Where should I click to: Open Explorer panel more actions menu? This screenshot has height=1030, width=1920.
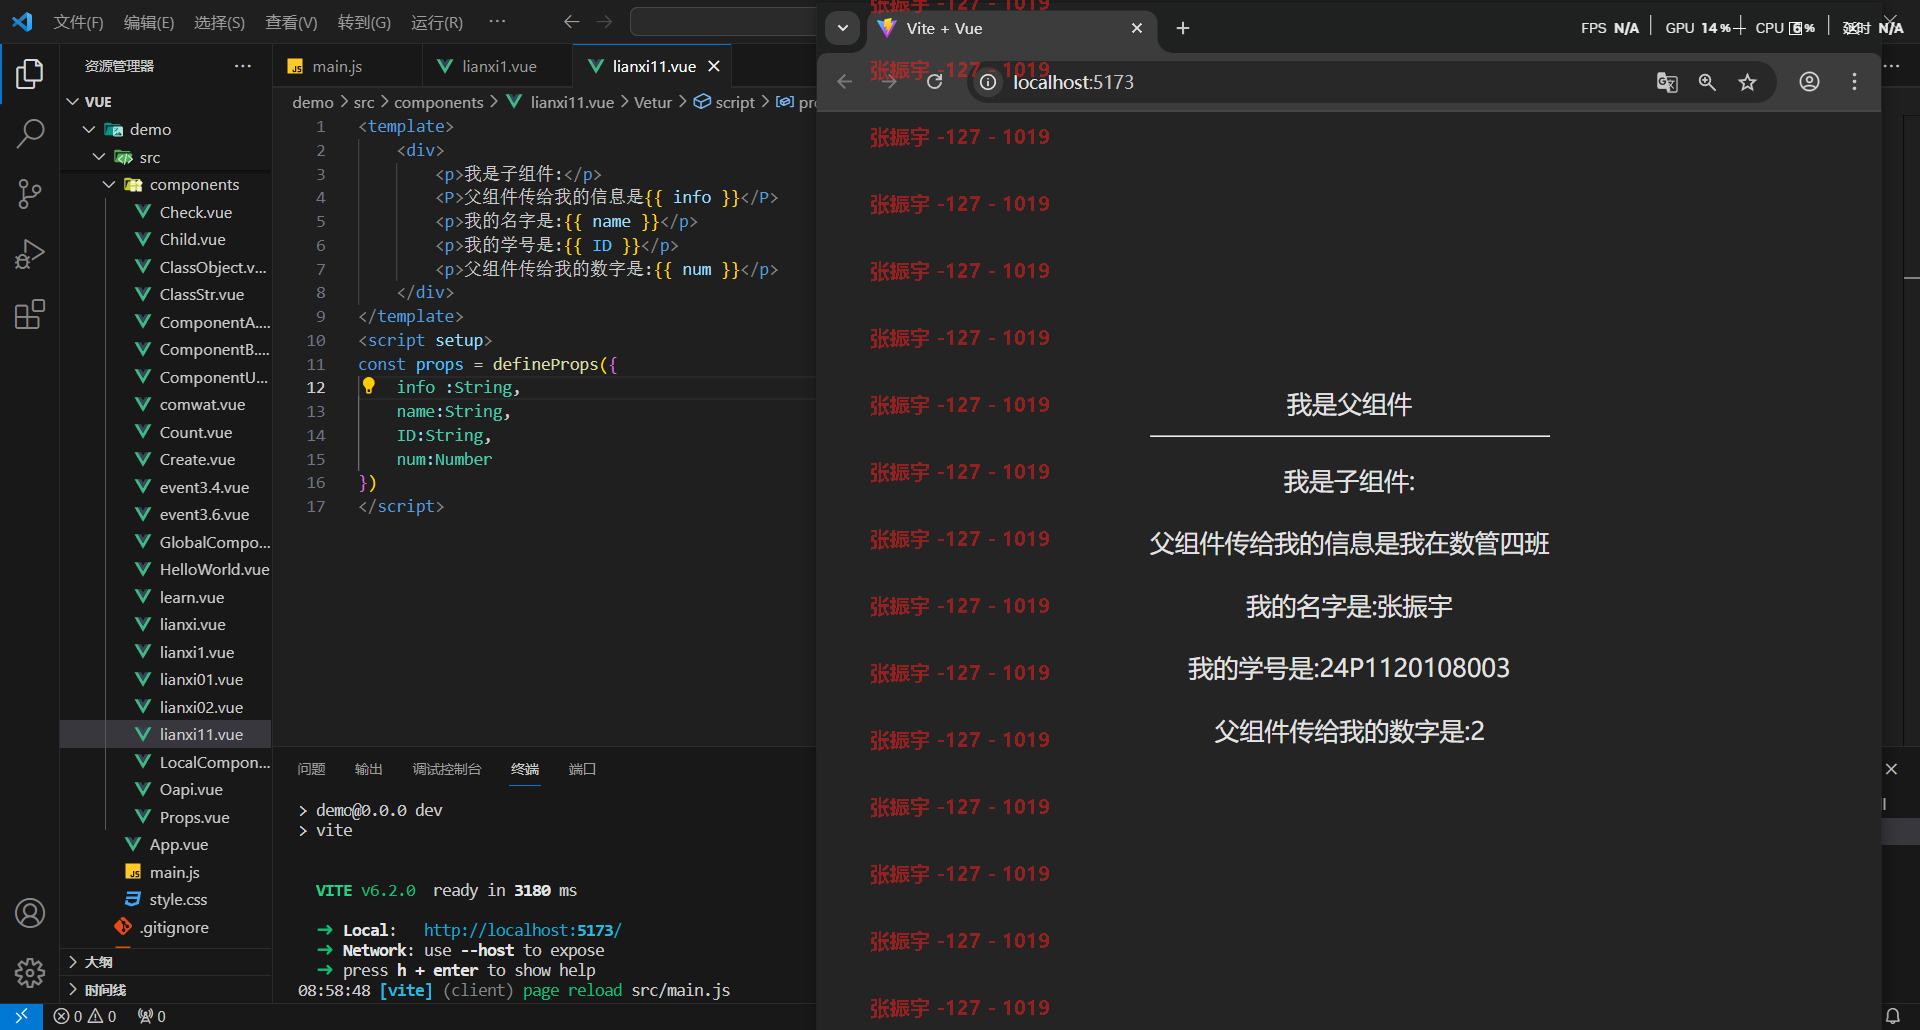tap(243, 66)
